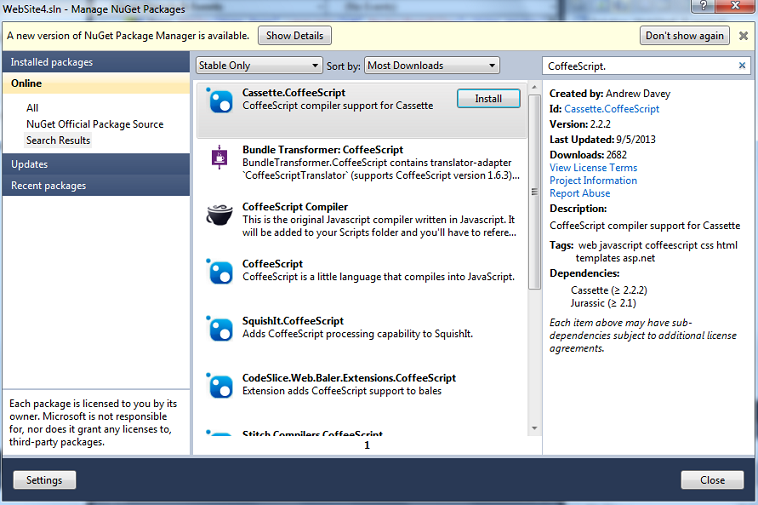758x505 pixels.
Task: Expand the Updates section
Action: (96, 164)
